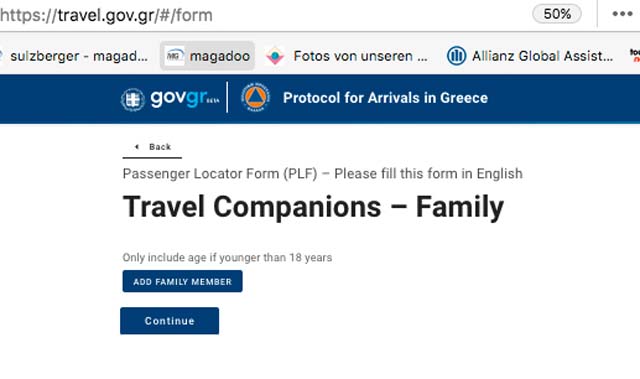640x379 pixels.
Task: Click the back arrow icon beside Back
Action: 137,146
